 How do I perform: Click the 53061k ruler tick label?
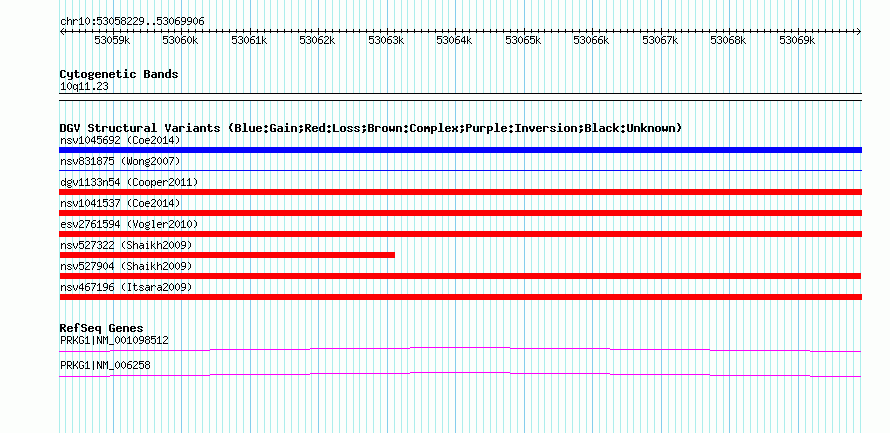(x=249, y=40)
